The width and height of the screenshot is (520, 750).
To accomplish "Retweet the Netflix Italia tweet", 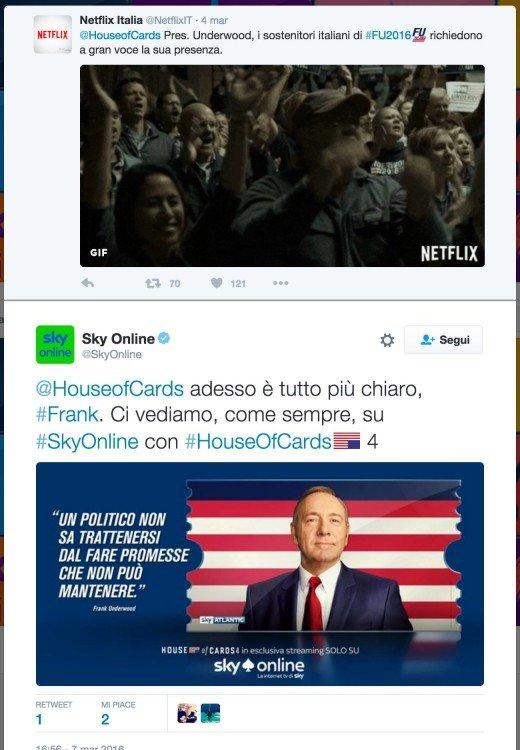I will (x=153, y=283).
